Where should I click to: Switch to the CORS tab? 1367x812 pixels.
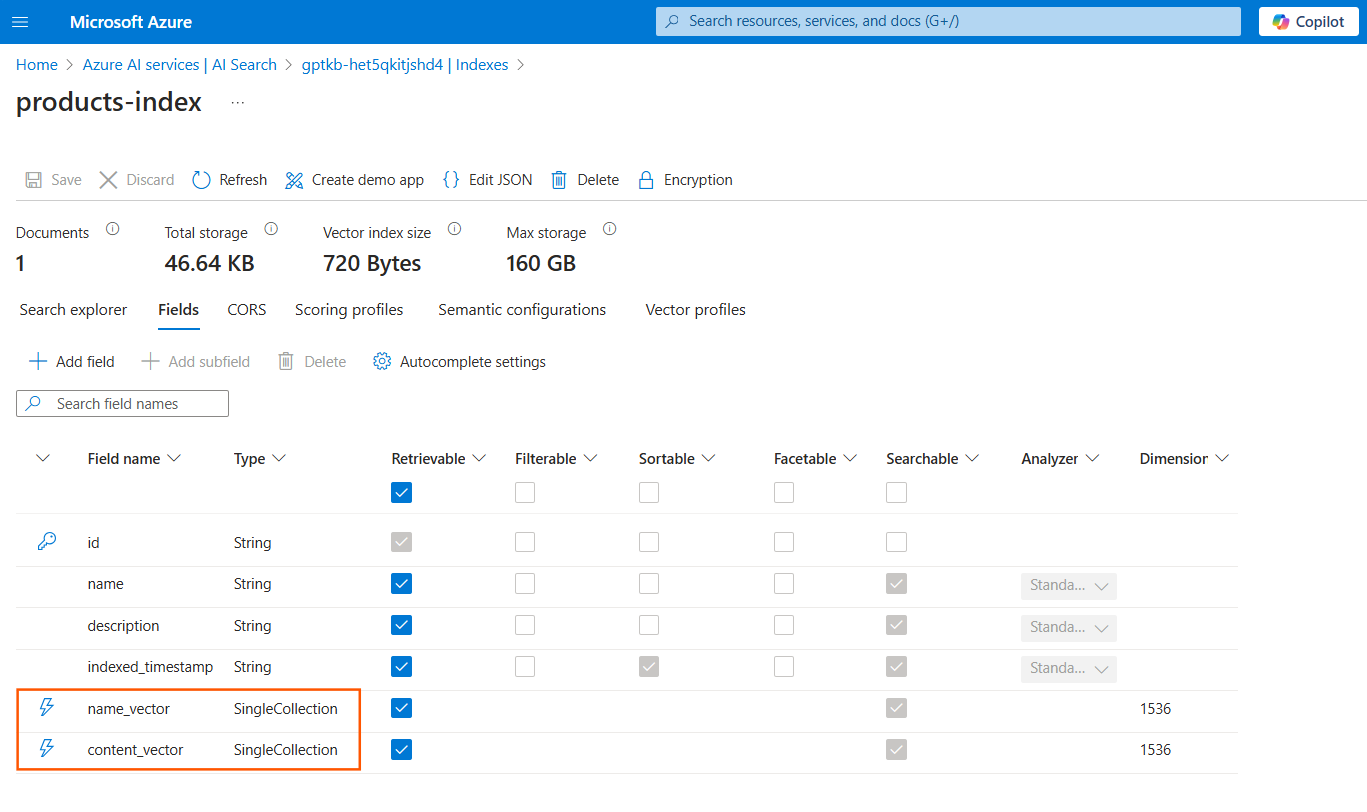(x=246, y=310)
